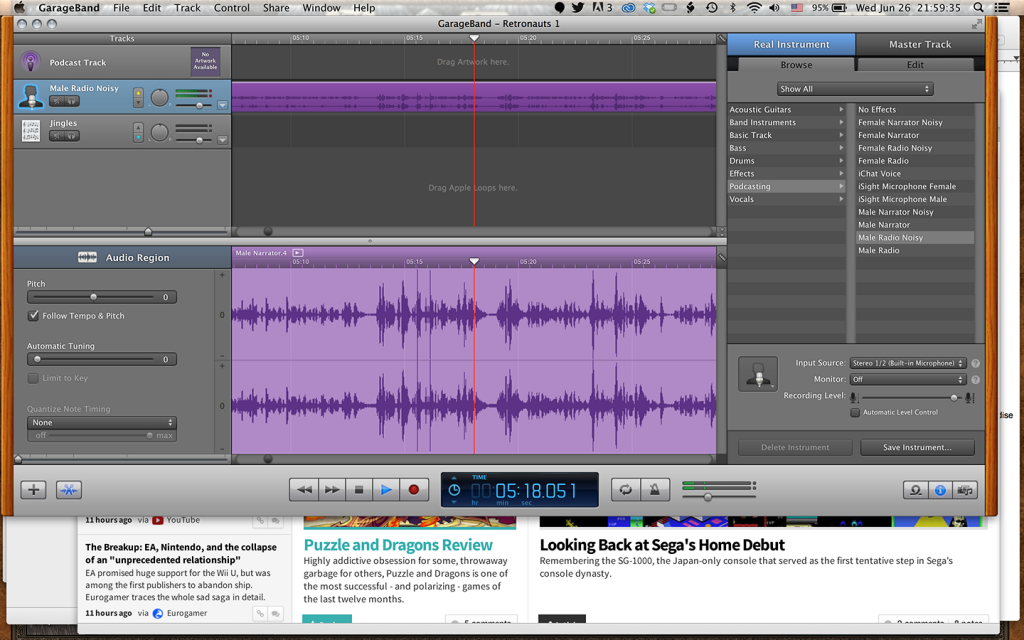Click the pan knob of the Jingles track
This screenshot has width=1024, height=640.
[159, 132]
